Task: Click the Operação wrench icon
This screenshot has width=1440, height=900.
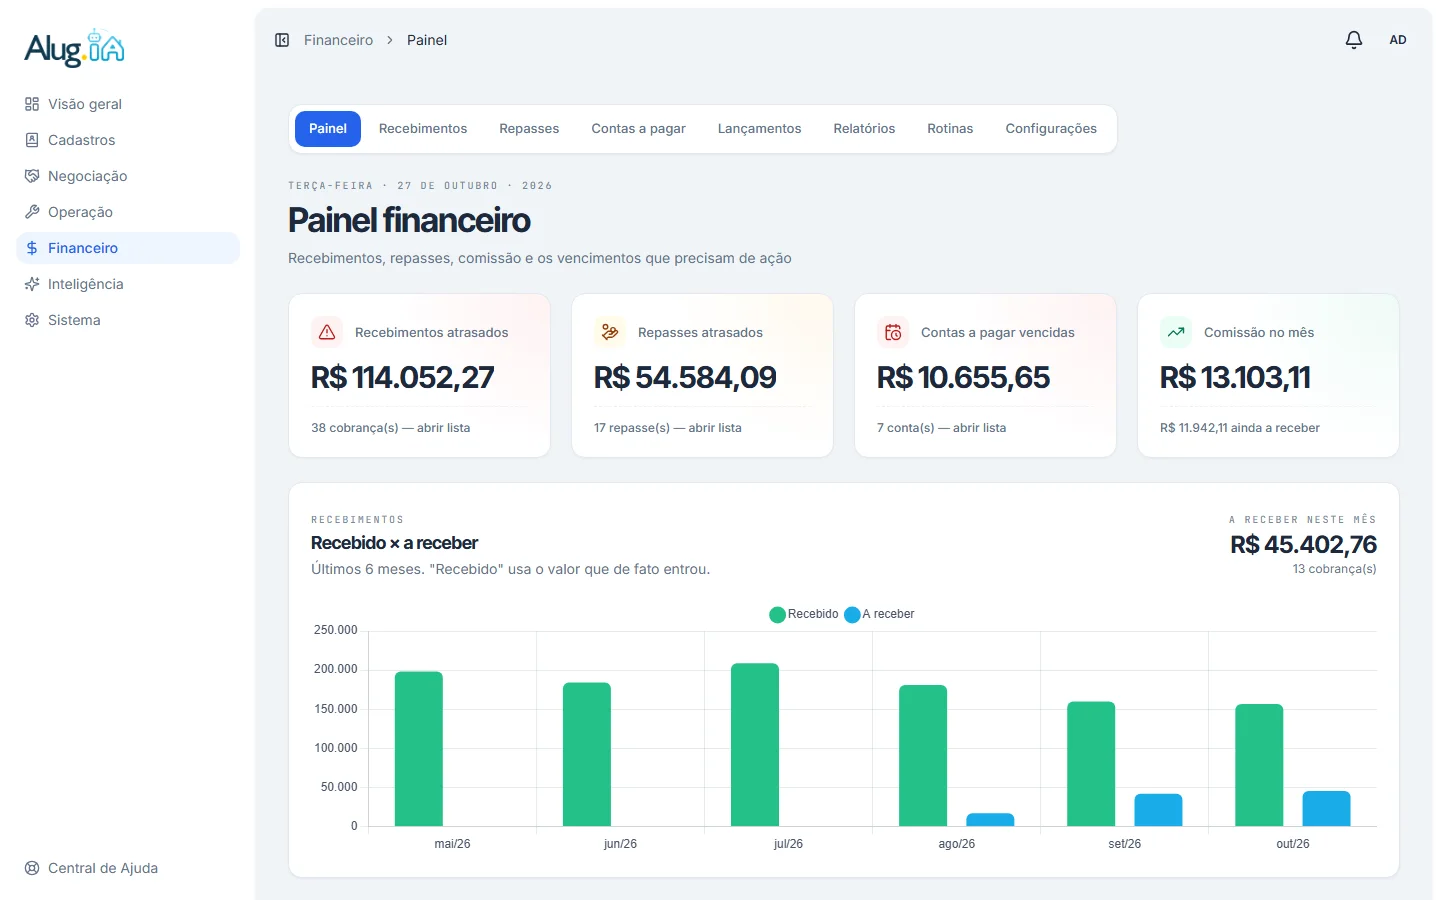Action: [32, 212]
